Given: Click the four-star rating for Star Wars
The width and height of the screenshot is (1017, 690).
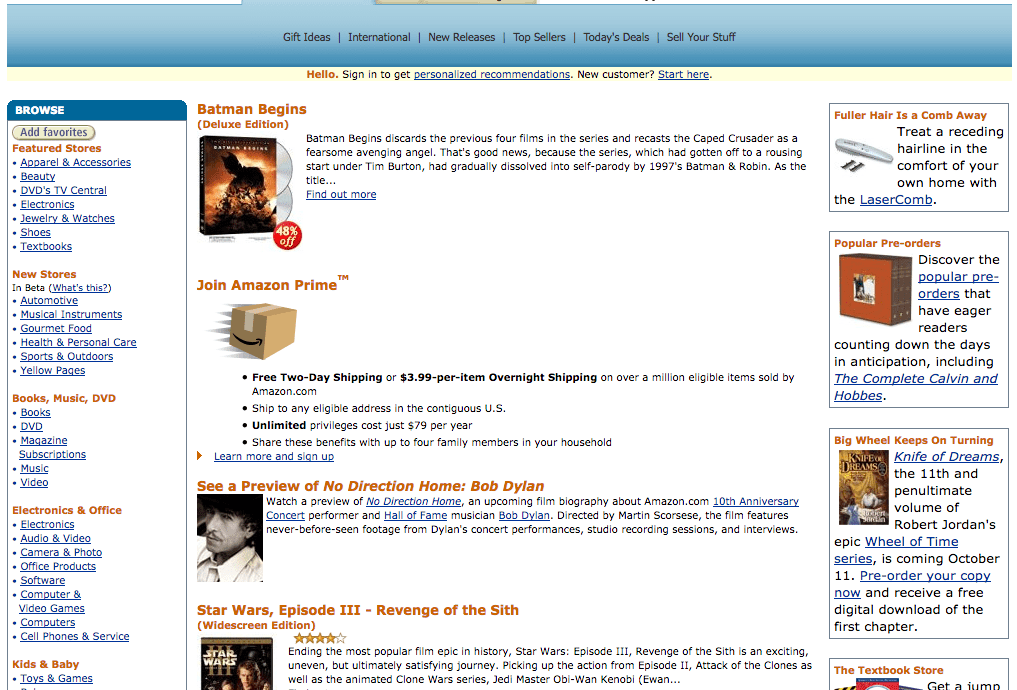Looking at the screenshot, I should [320, 638].
